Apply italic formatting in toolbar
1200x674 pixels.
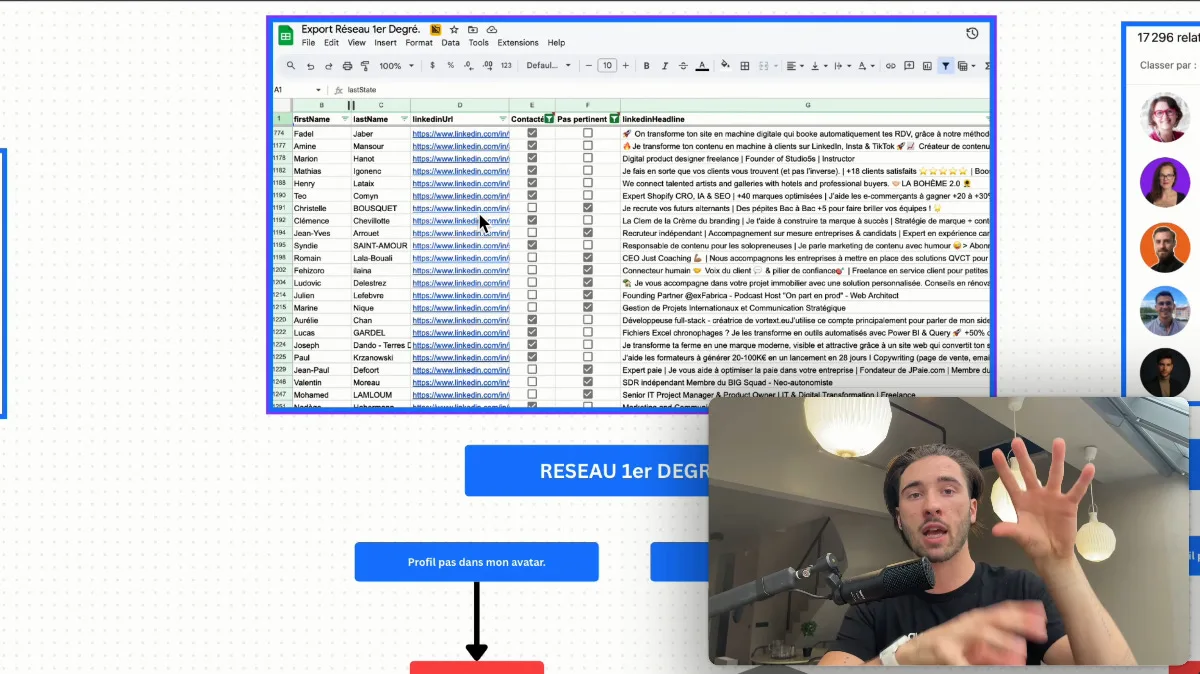coord(664,66)
